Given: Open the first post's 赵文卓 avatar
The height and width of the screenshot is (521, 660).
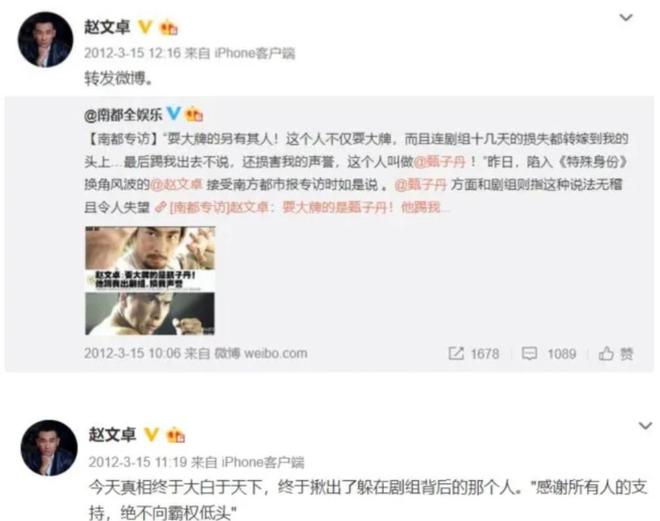Looking at the screenshot, I should click(45, 40).
